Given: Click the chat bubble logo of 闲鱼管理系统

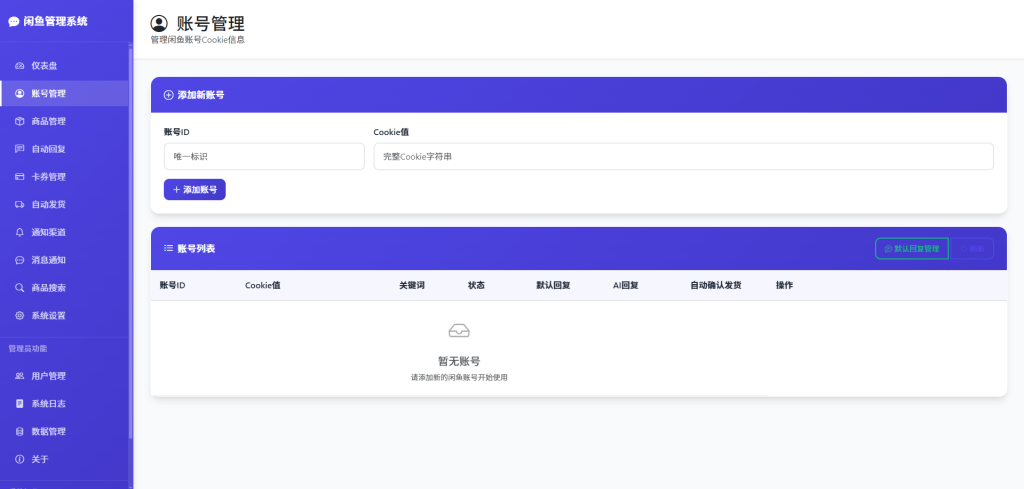Looking at the screenshot, I should point(14,22).
